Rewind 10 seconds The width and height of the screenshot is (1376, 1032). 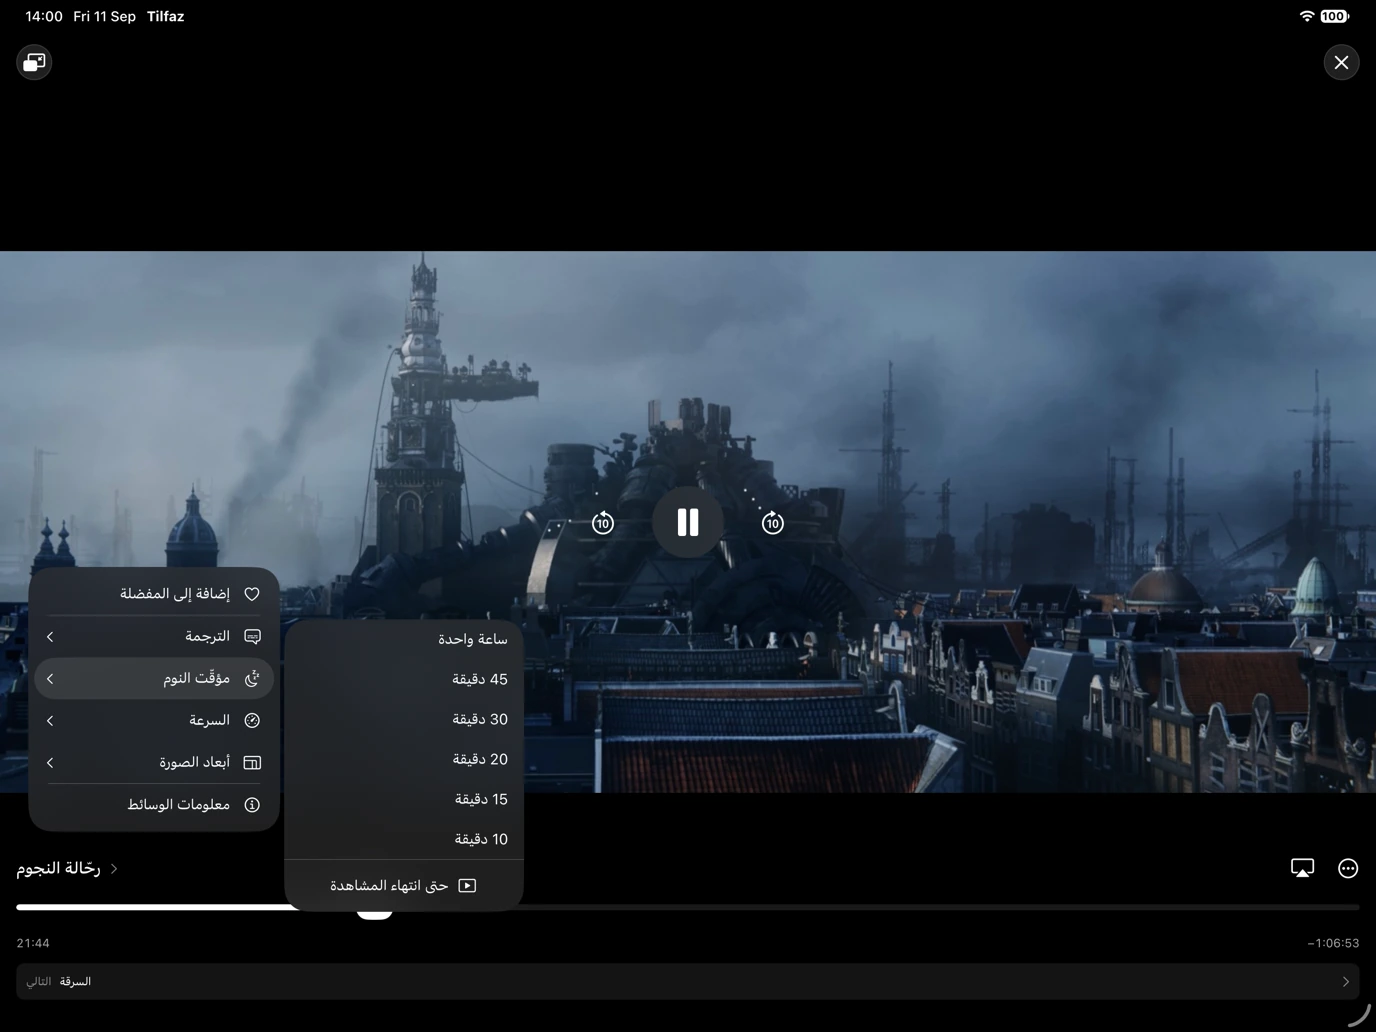coord(603,522)
